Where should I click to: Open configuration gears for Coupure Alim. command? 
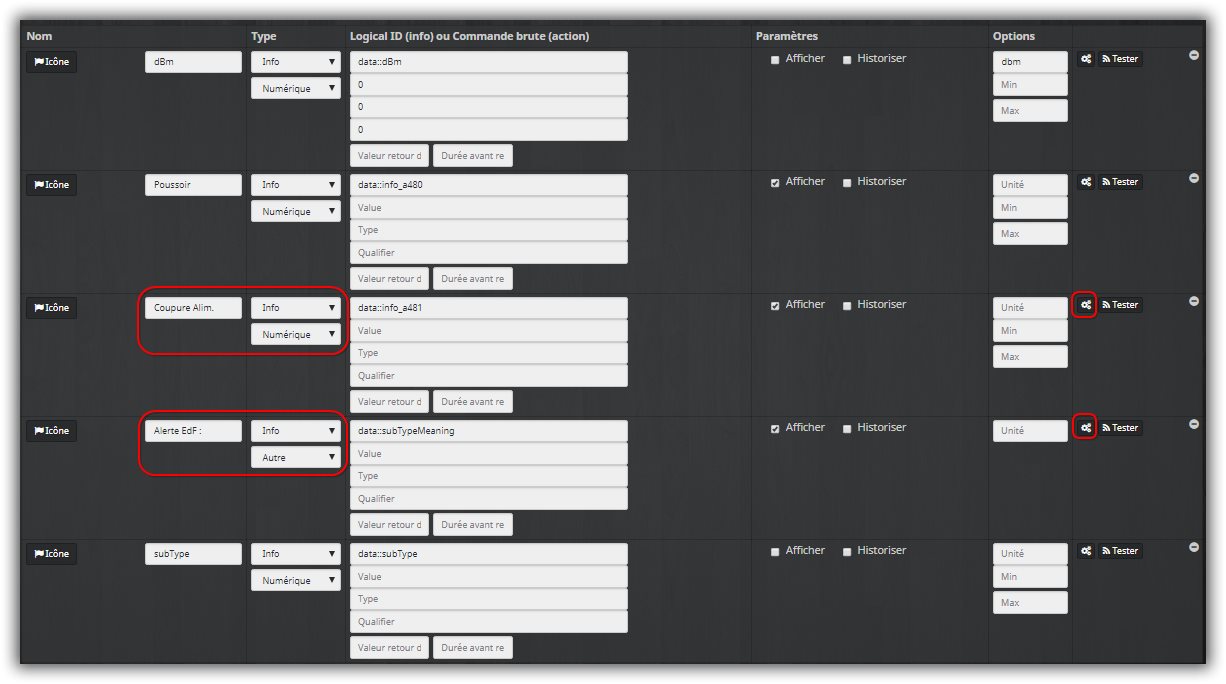tap(1085, 305)
